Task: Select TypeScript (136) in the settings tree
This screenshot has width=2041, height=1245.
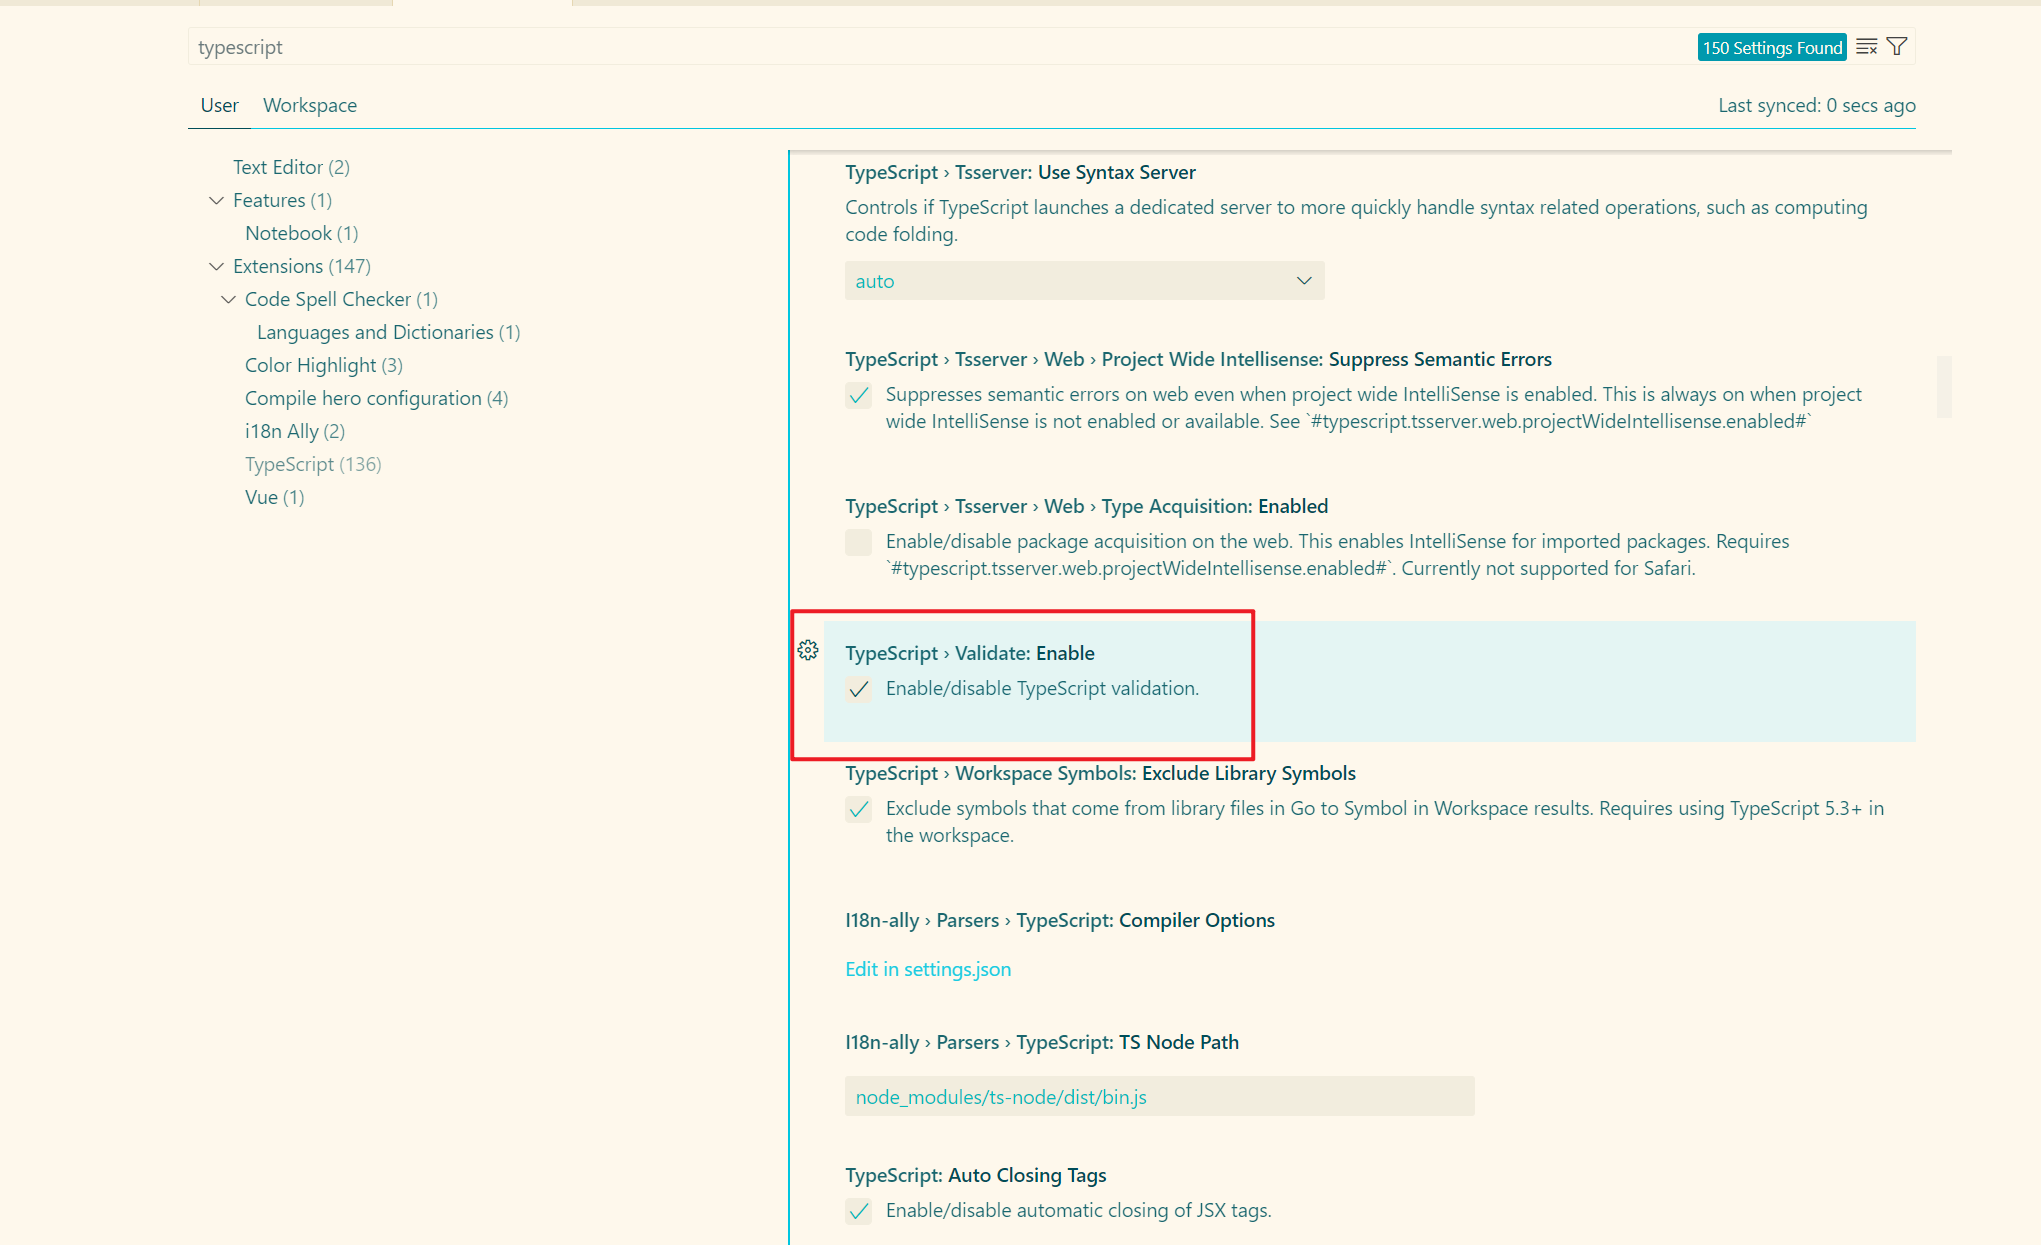Action: 313,464
